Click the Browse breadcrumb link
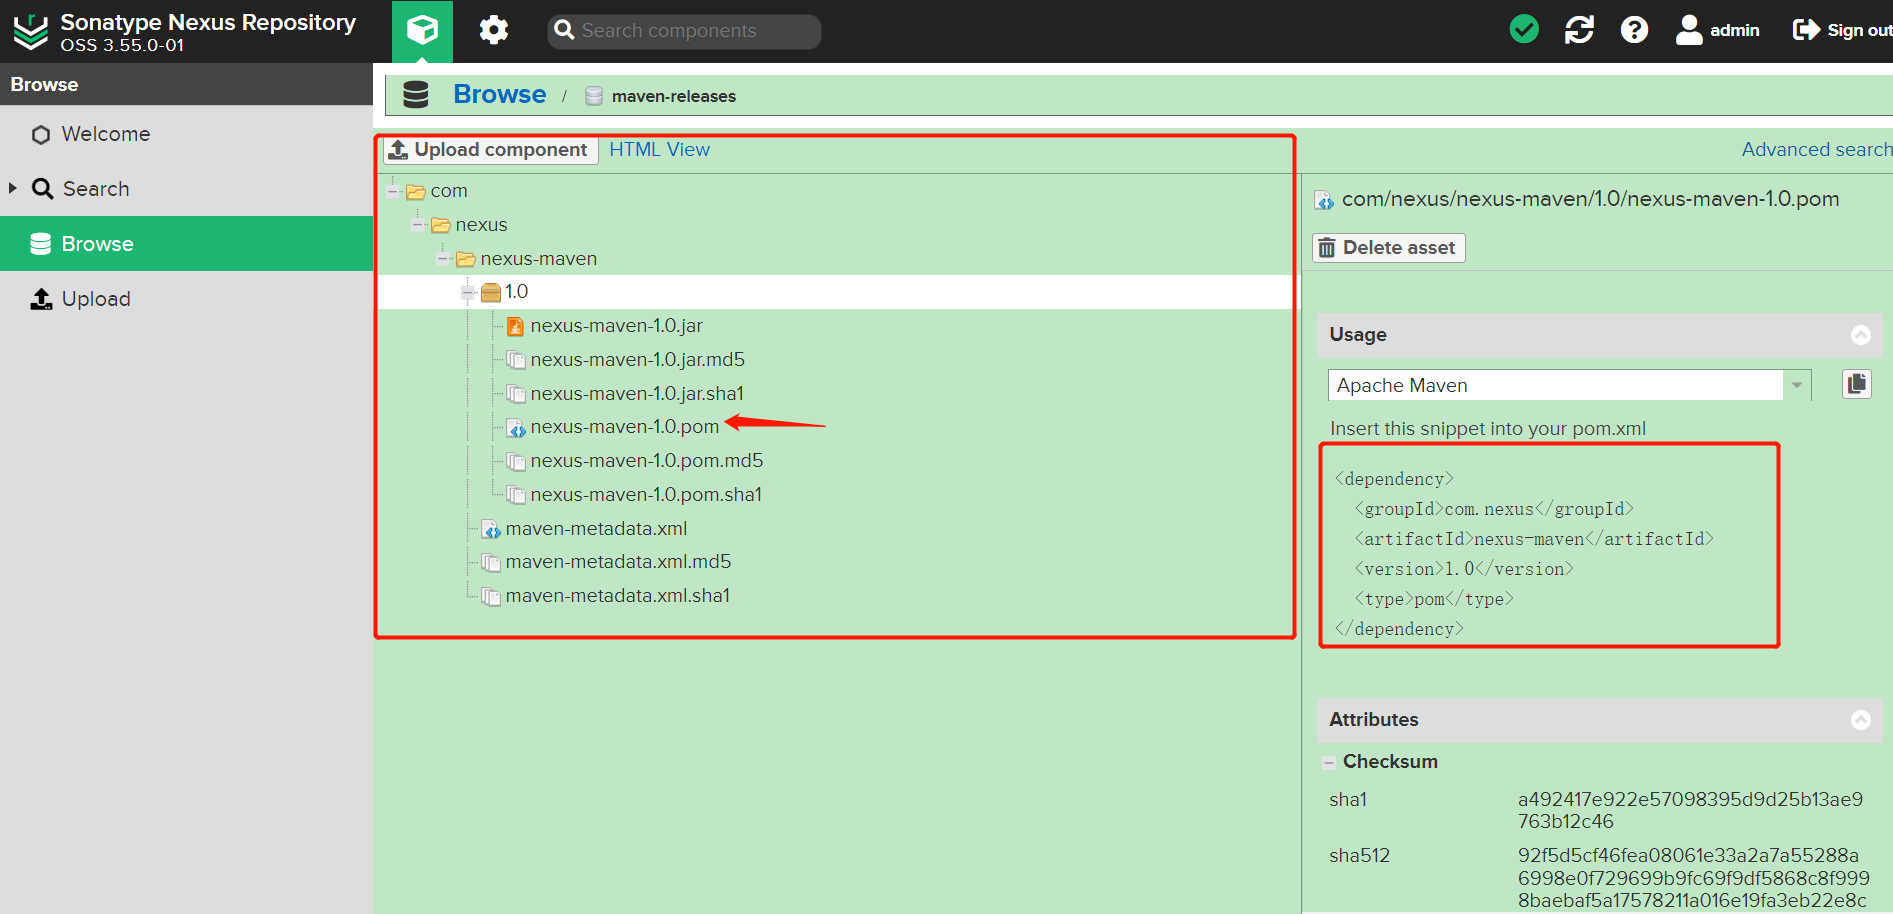This screenshot has height=914, width=1893. 500,94
